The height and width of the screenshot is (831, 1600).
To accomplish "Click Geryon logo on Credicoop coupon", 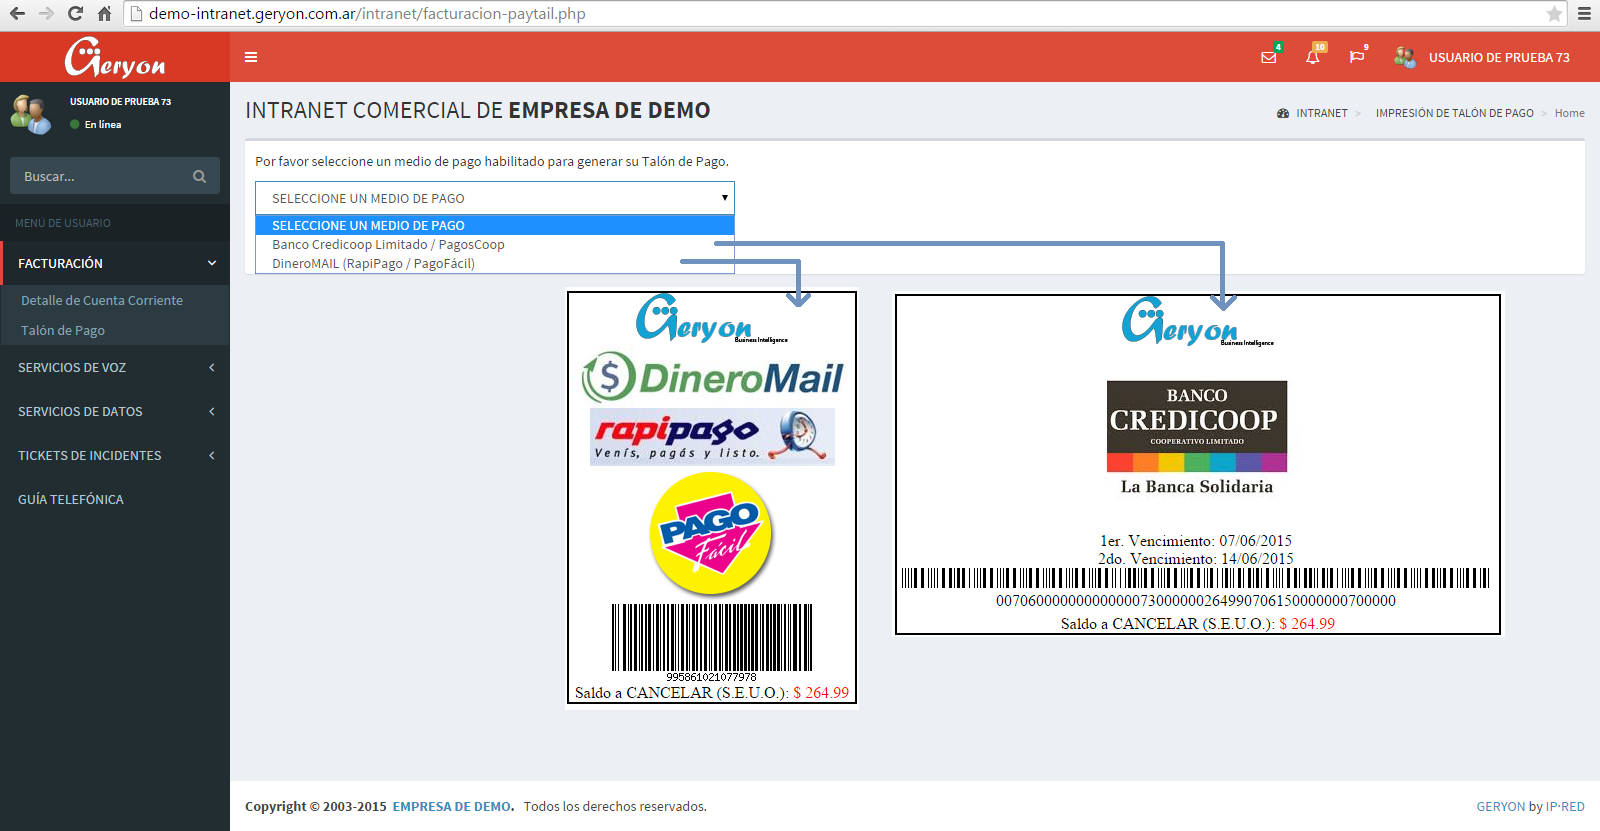I will click(1197, 321).
